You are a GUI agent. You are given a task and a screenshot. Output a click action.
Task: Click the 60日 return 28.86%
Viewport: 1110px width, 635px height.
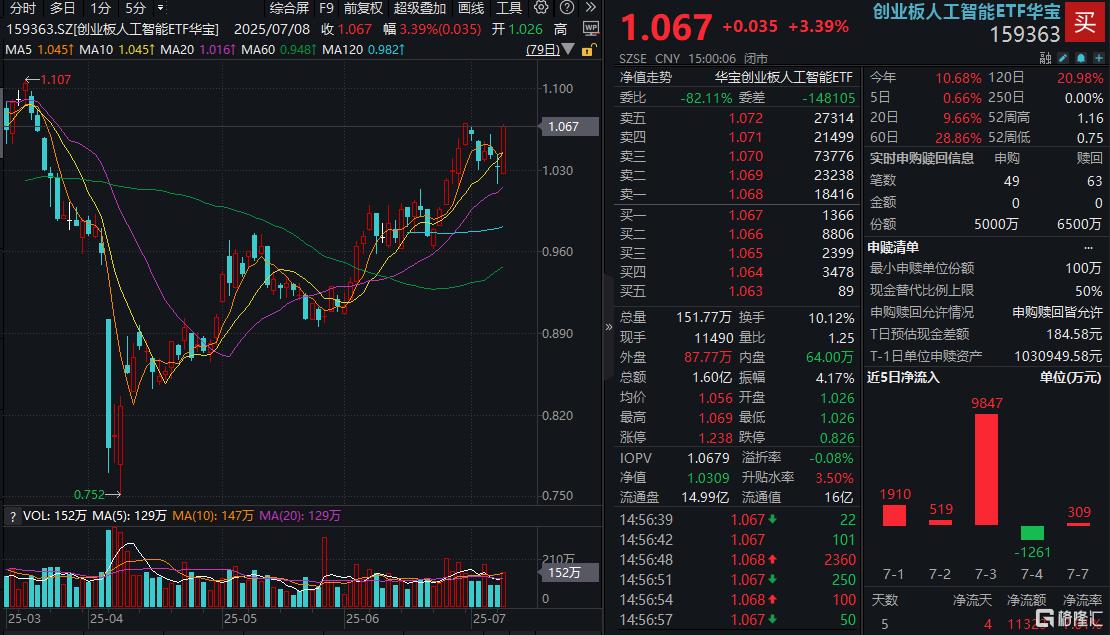point(959,137)
